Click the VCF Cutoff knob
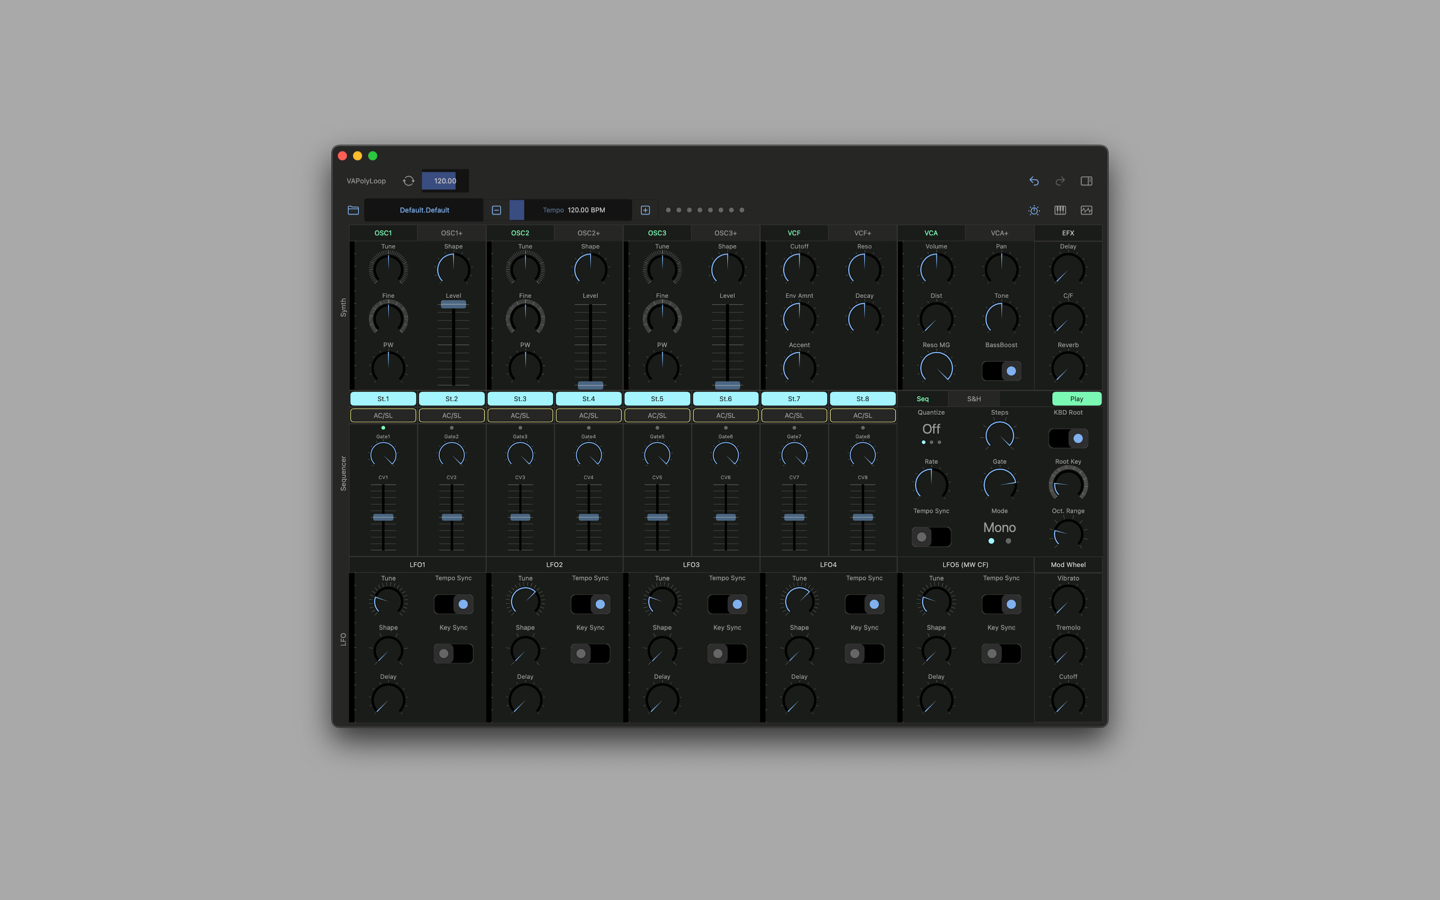 tap(799, 268)
